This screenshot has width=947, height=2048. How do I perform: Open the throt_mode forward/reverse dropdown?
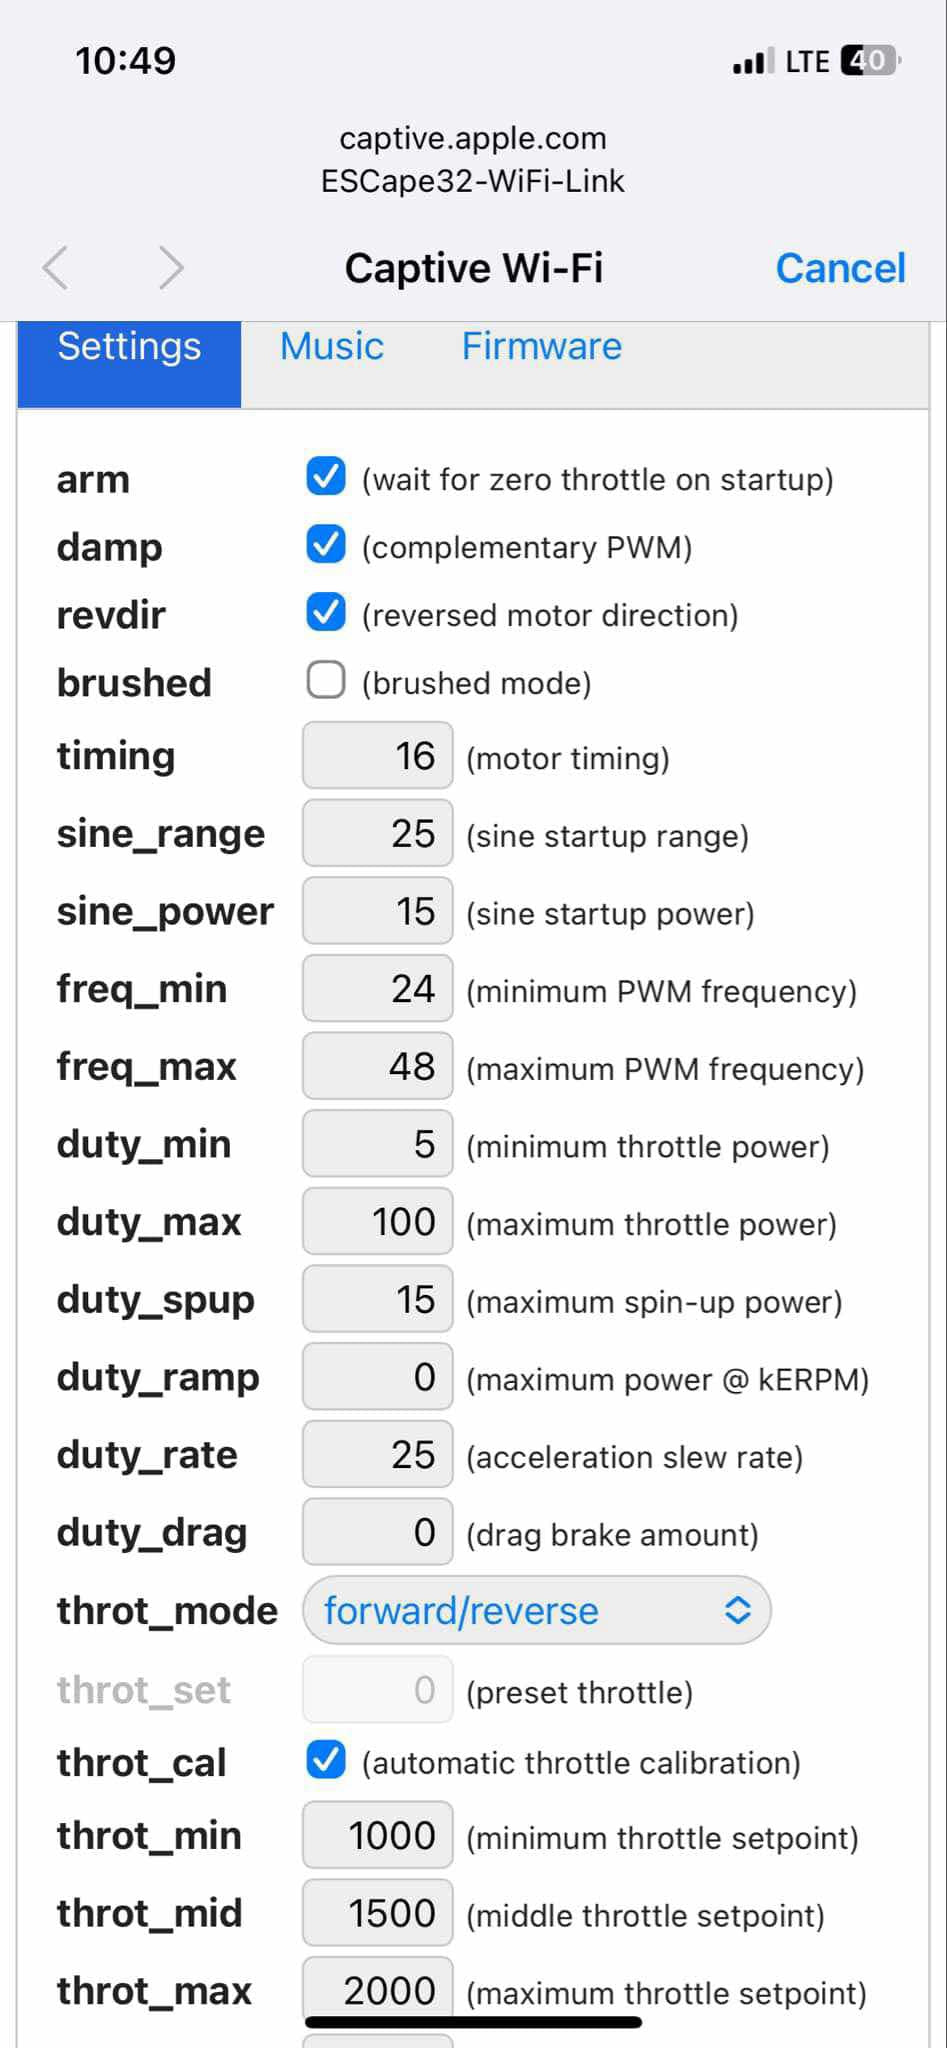(536, 1611)
